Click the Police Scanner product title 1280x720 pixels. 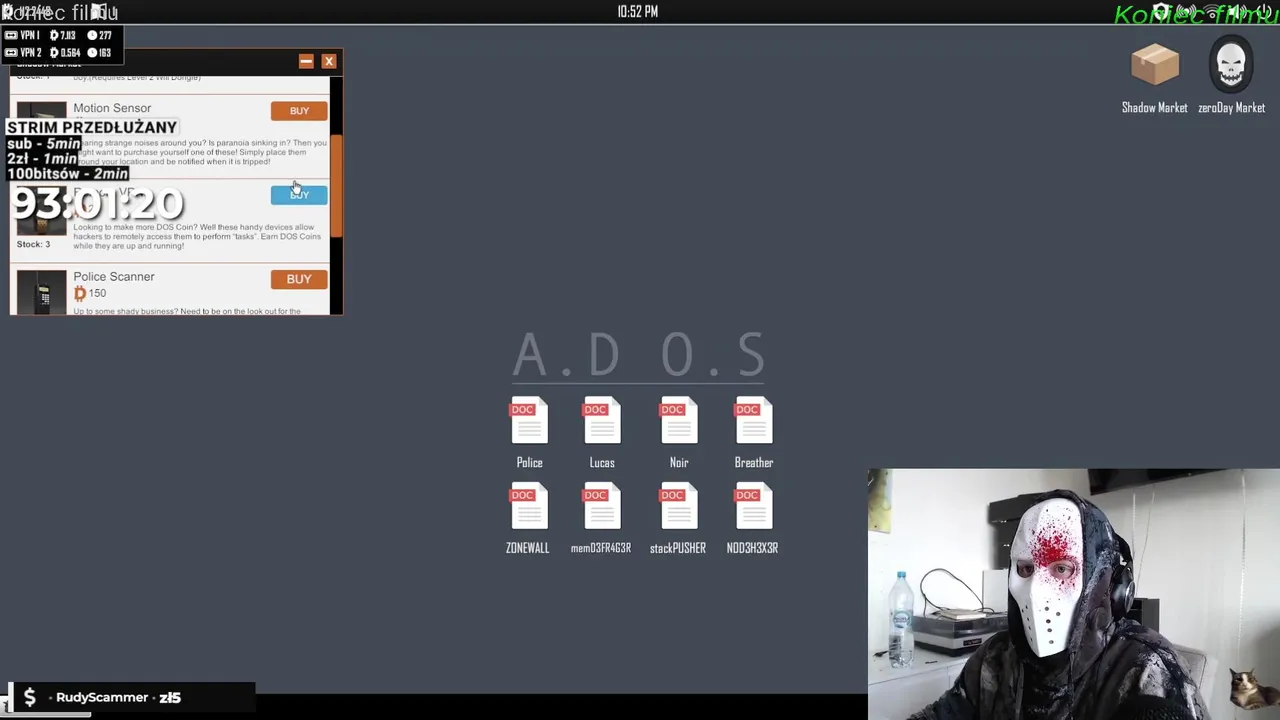114,276
